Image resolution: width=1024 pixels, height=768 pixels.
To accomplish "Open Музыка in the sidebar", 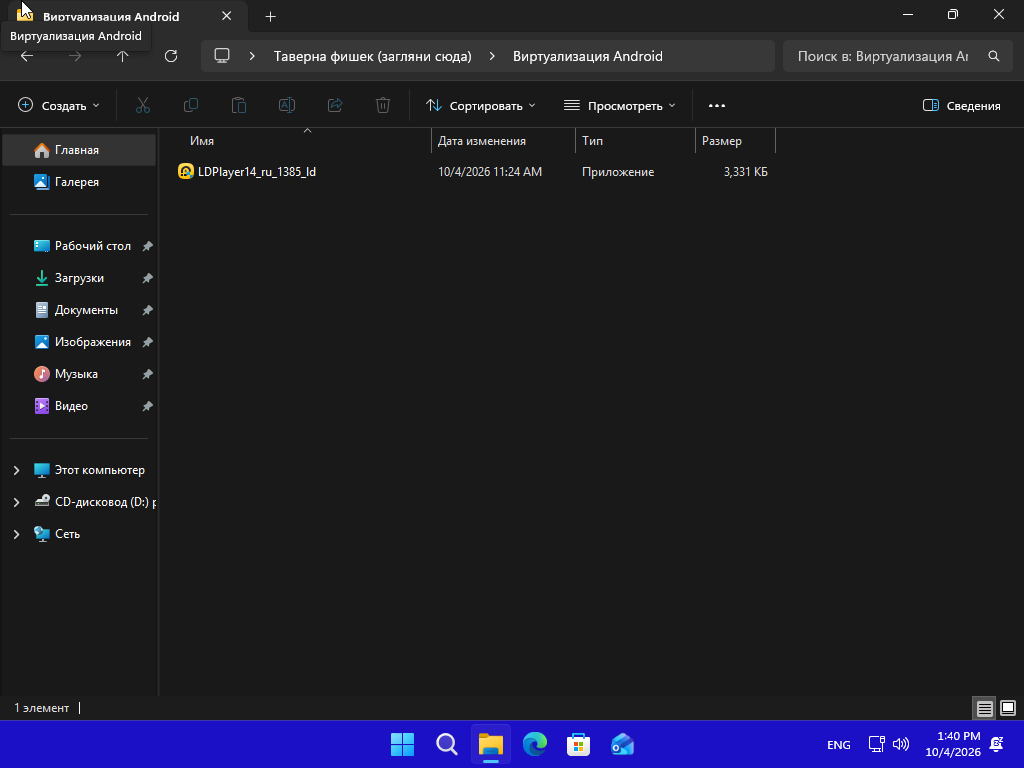I will [79, 374].
